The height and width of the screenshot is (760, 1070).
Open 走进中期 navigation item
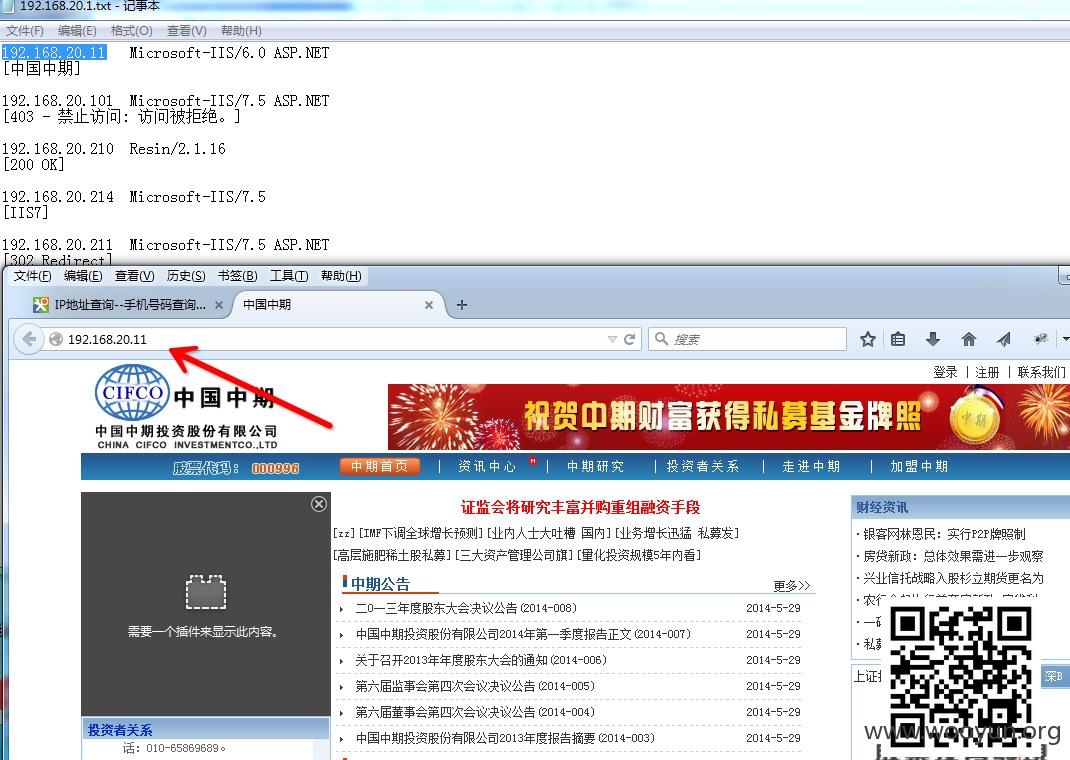811,466
